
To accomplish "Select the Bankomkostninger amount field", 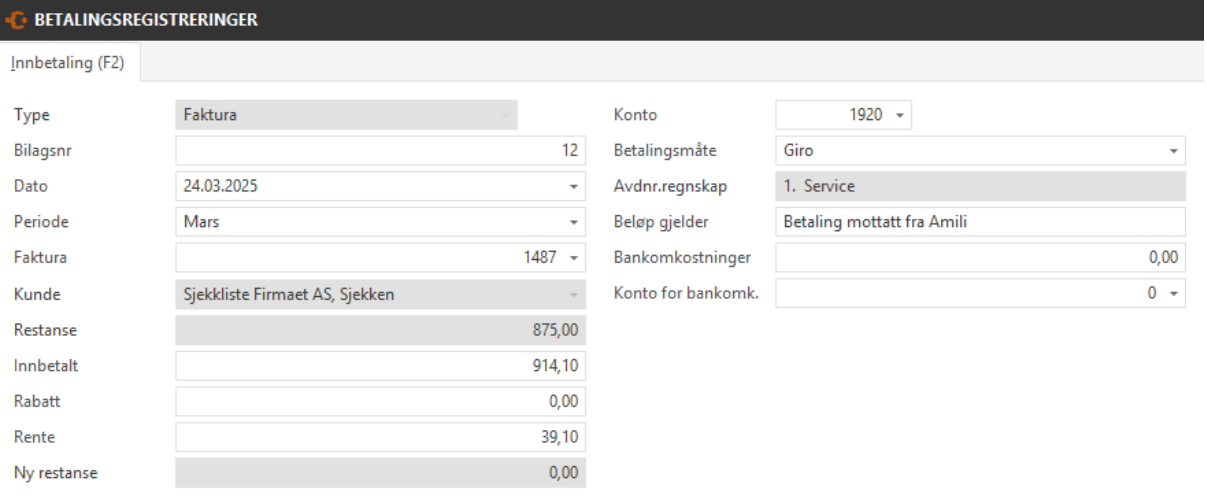I will coord(980,259).
